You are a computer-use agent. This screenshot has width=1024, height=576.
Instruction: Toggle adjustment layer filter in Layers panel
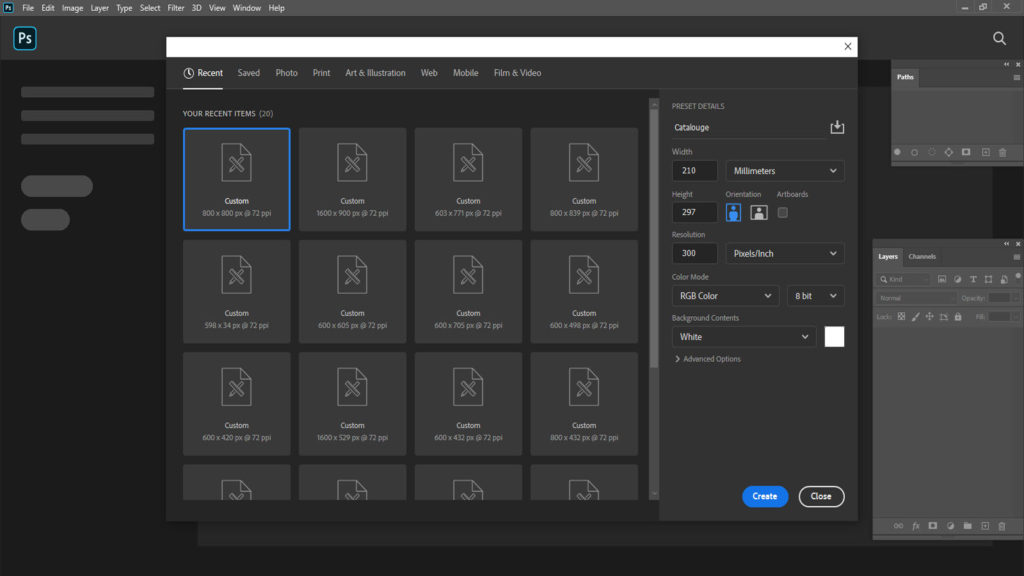pyautogui.click(x=957, y=279)
